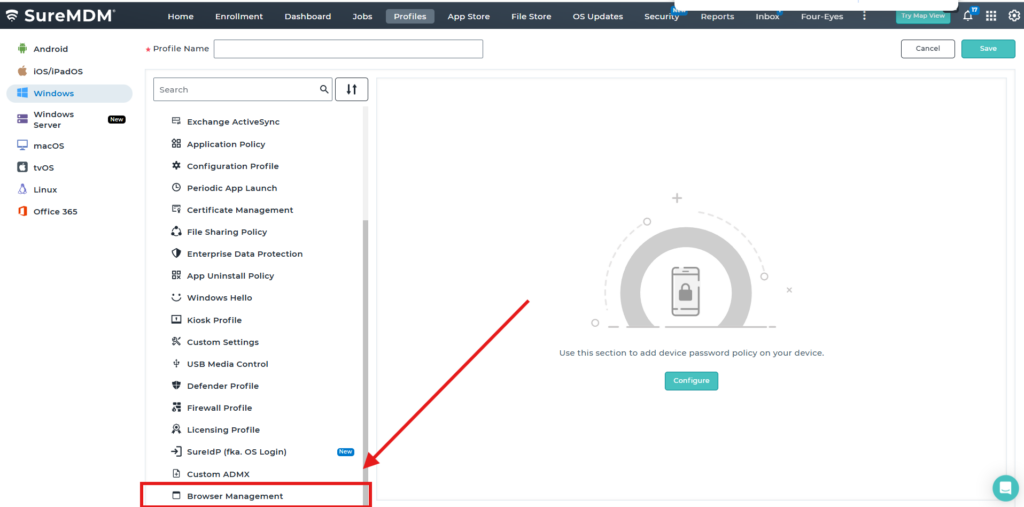Image resolution: width=1024 pixels, height=507 pixels.
Task: Go to the Home tab
Action: pyautogui.click(x=180, y=16)
